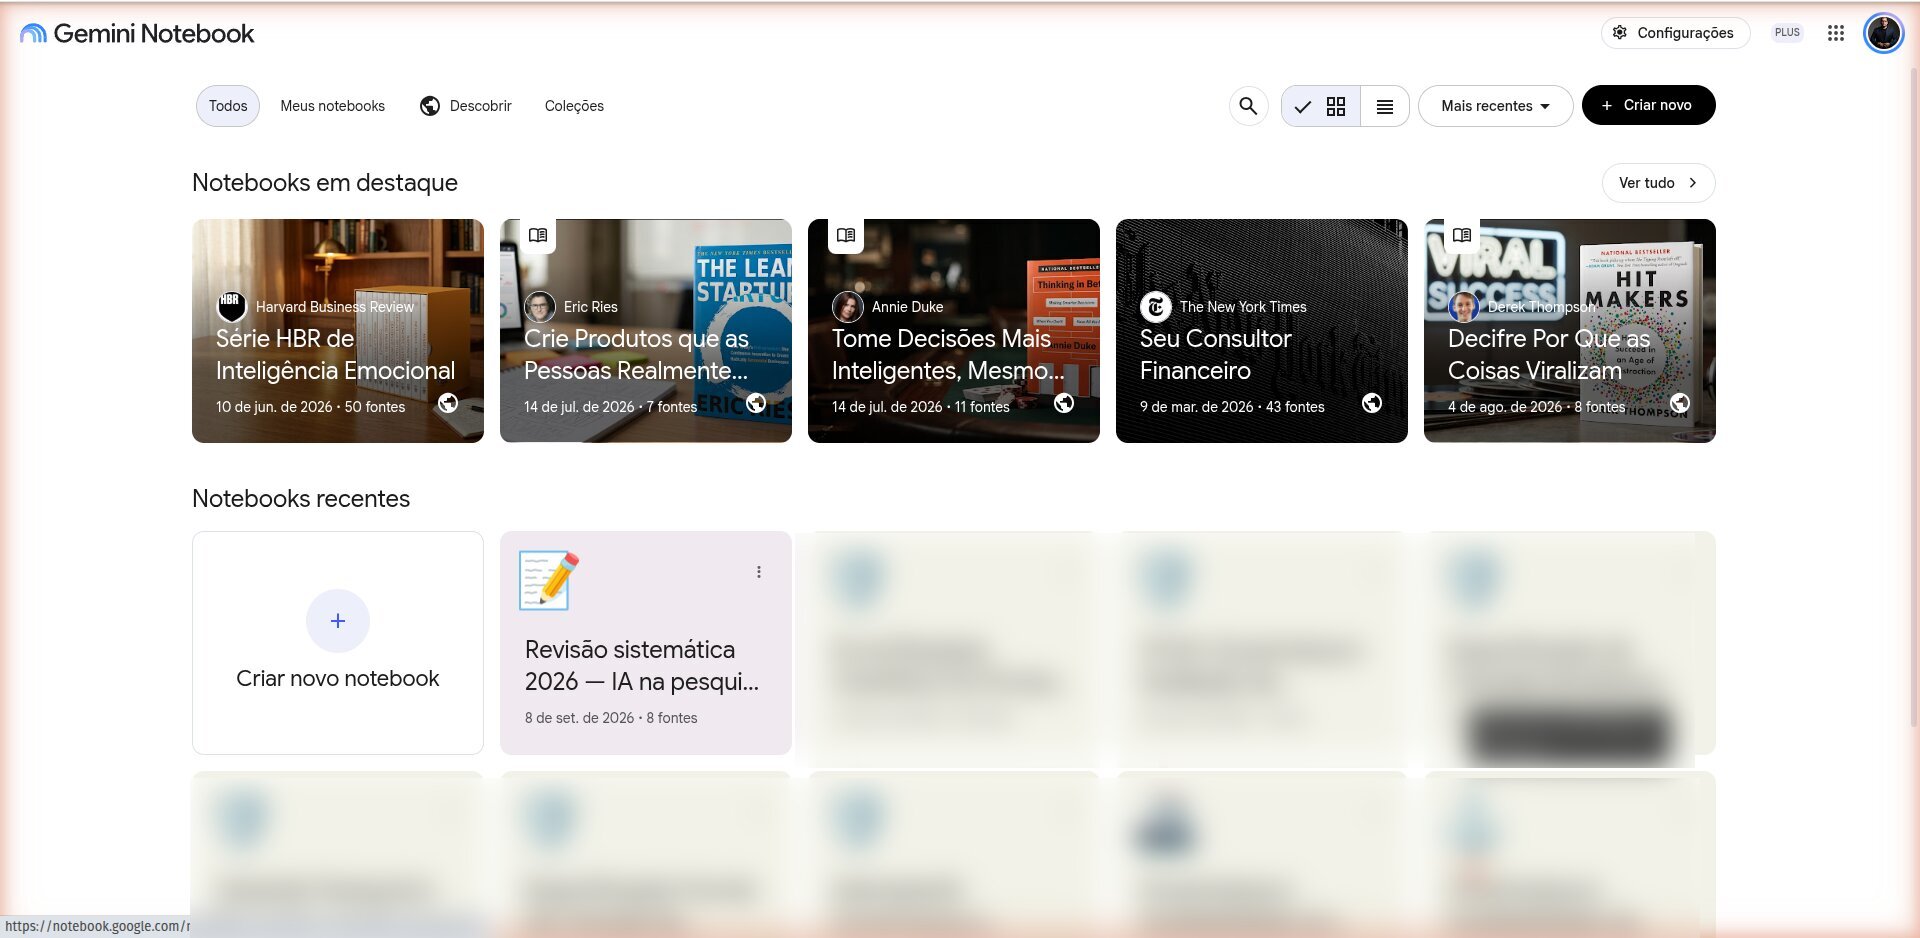The image size is (1920, 938).
Task: Open three-dot menu on Revisão sistemática card
Action: [x=759, y=572]
